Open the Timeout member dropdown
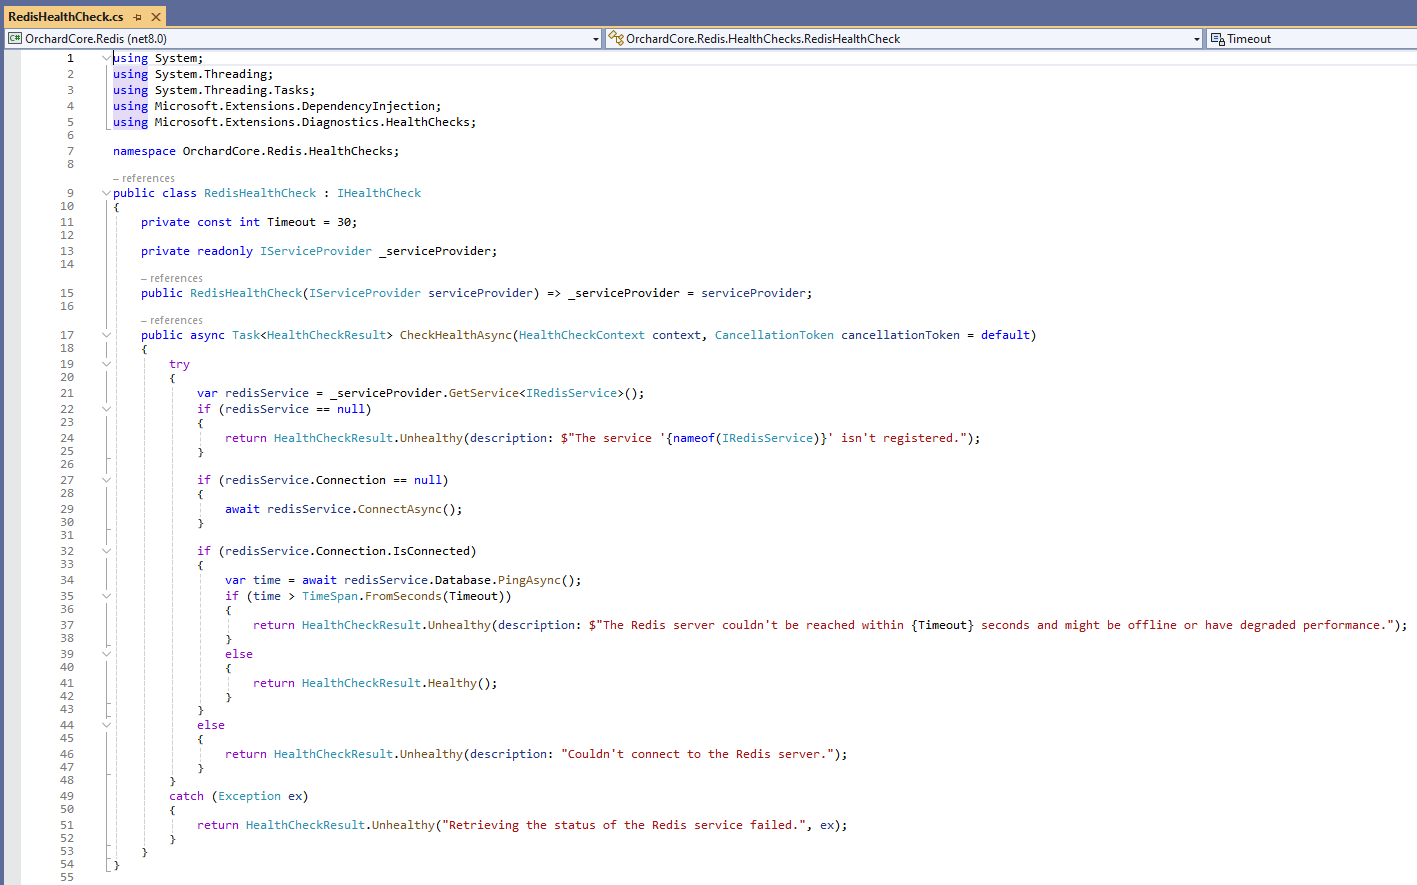The image size is (1417, 885). [x=1312, y=39]
